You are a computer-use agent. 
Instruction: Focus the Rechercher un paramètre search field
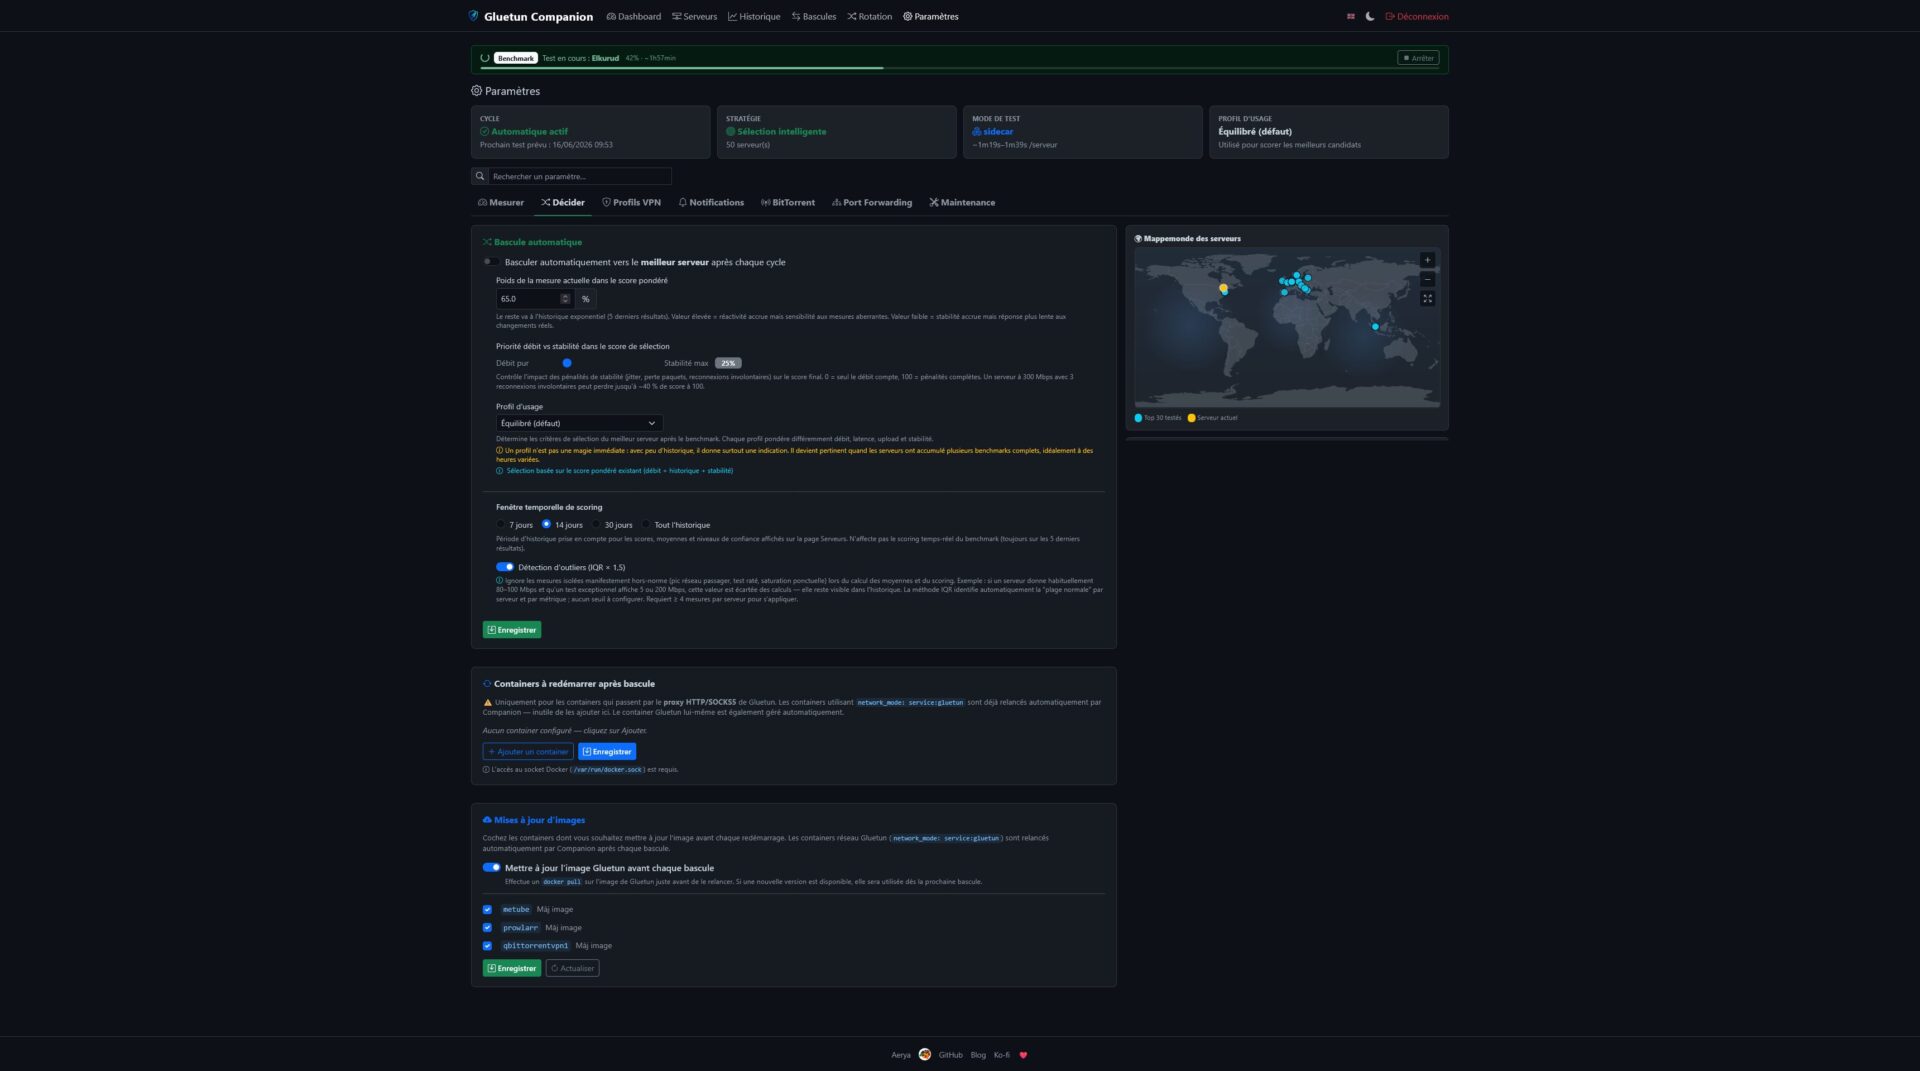580,176
